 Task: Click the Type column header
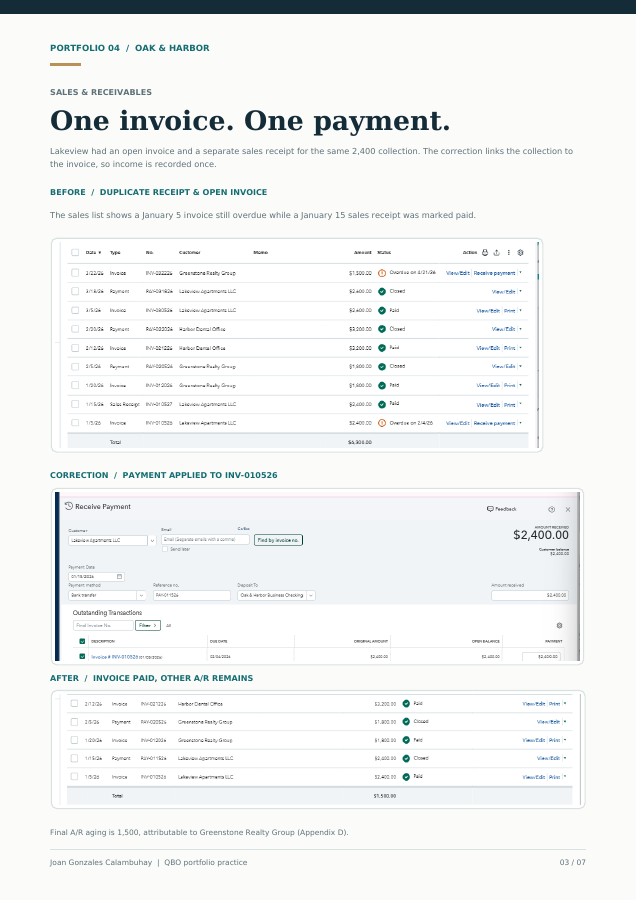[x=115, y=253]
